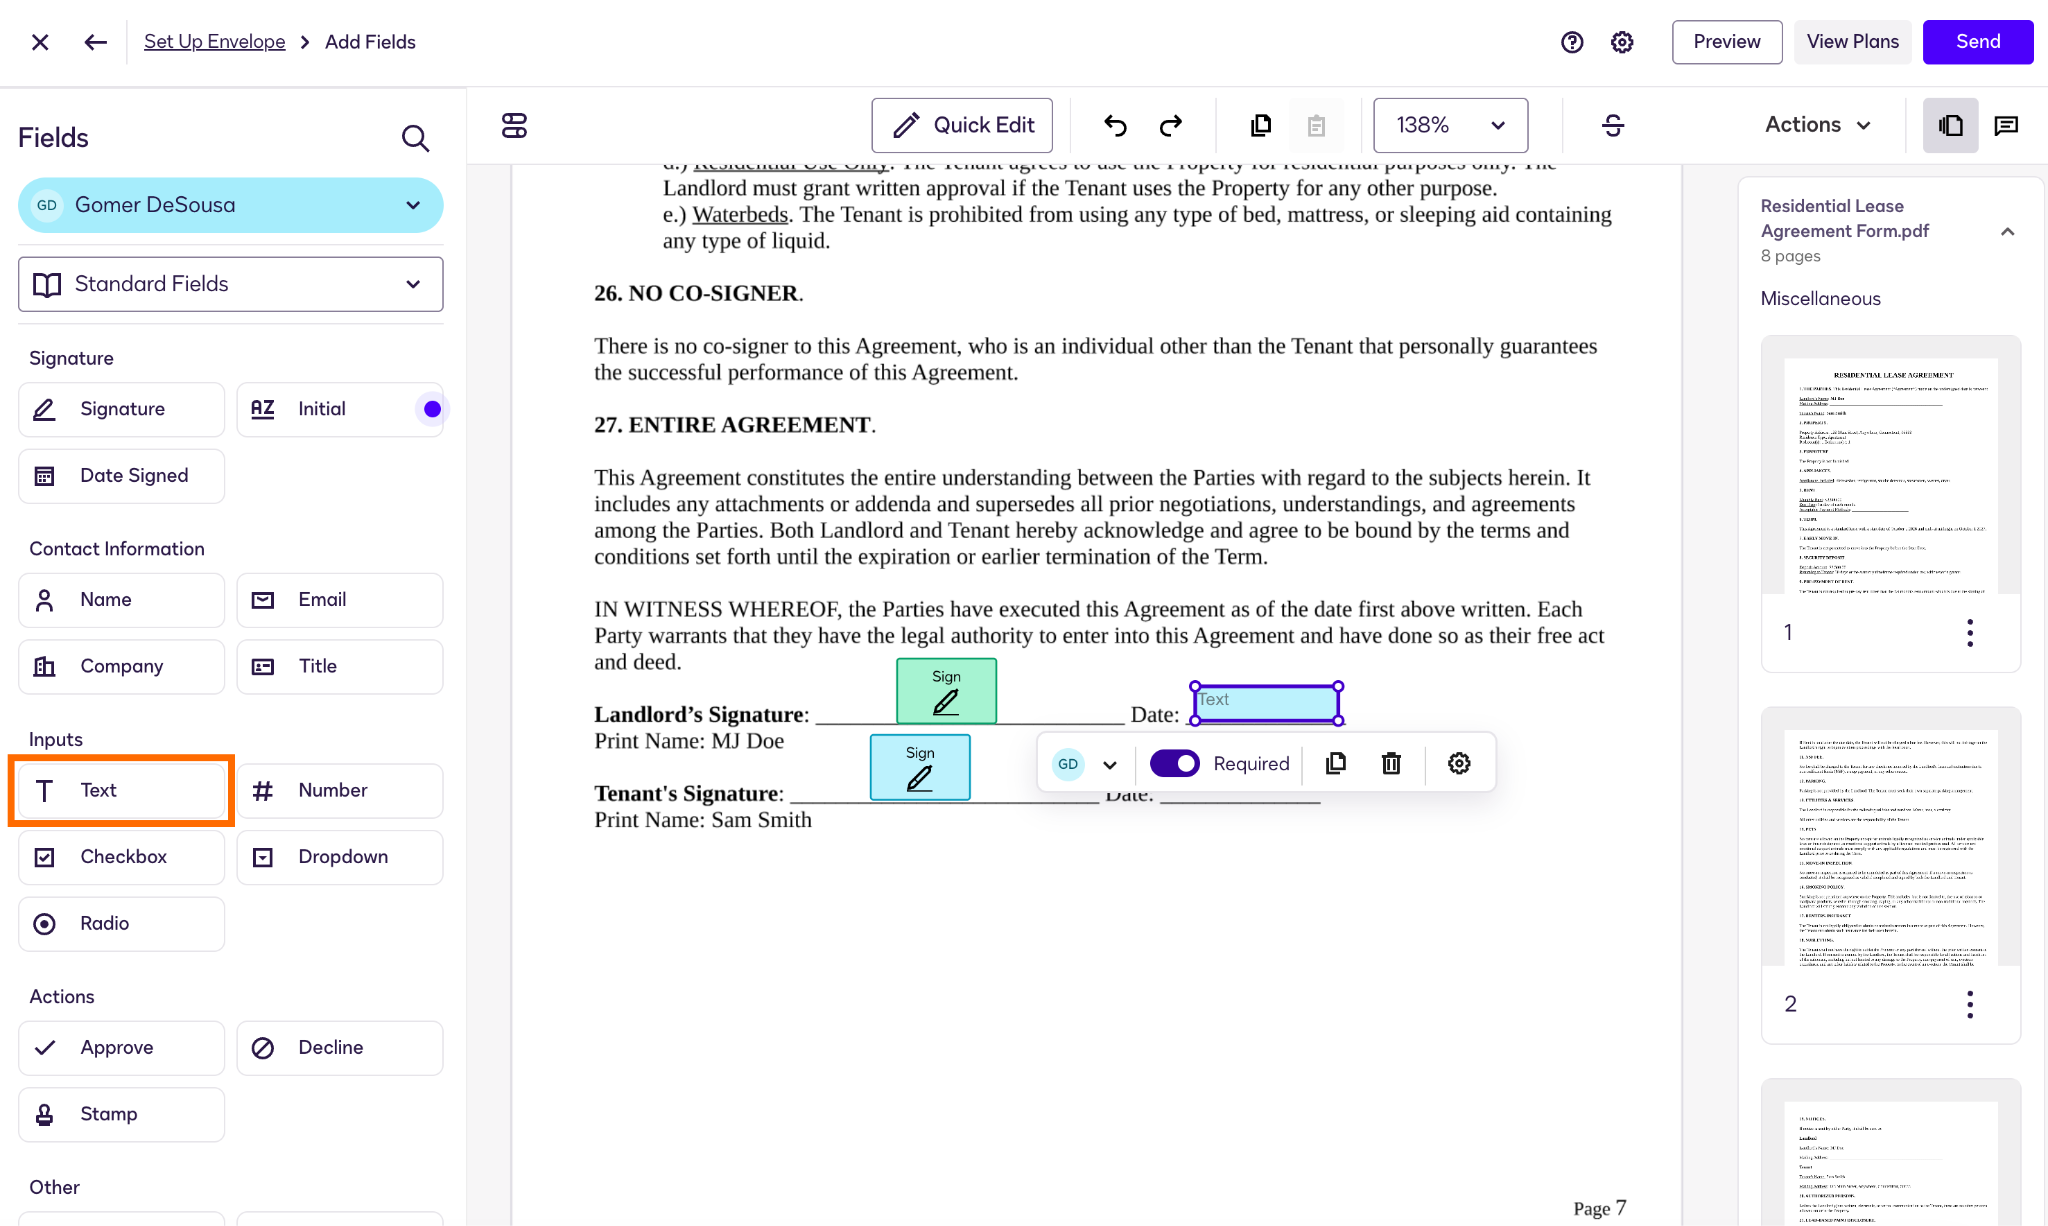2048x1226 pixels.
Task: Select the Initial field
Action: pos(340,409)
